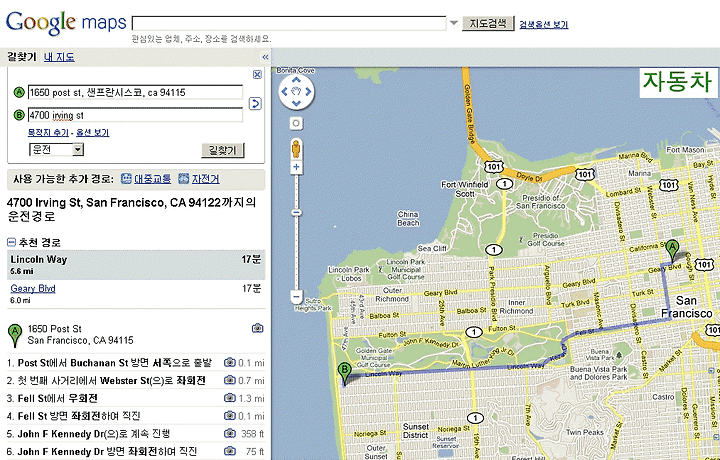Click the 목적지 추가 link
This screenshot has height=460, width=720.
coord(48,132)
